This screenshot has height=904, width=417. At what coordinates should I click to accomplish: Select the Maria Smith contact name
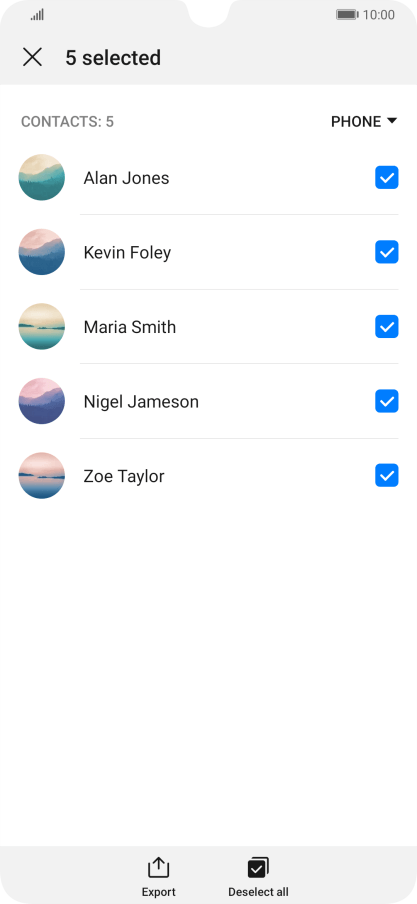point(130,327)
